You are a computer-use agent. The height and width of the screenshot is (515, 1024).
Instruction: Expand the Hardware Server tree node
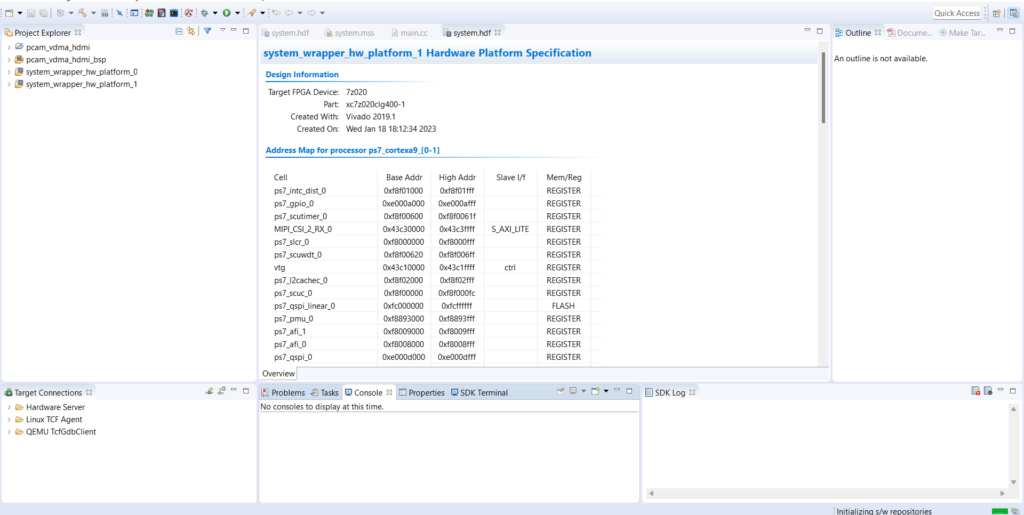click(x=9, y=407)
